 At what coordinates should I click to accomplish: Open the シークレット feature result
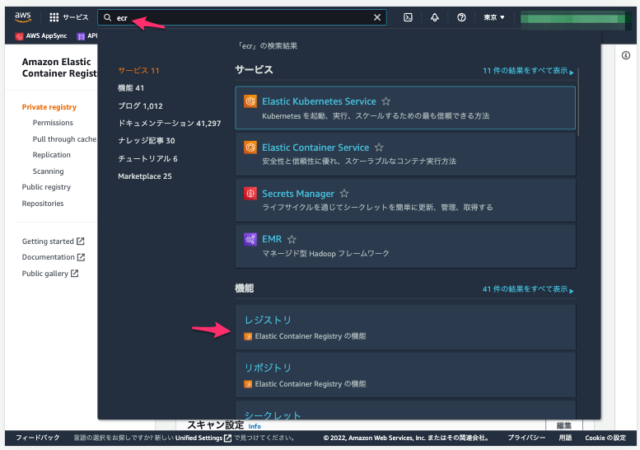[x=405, y=410]
